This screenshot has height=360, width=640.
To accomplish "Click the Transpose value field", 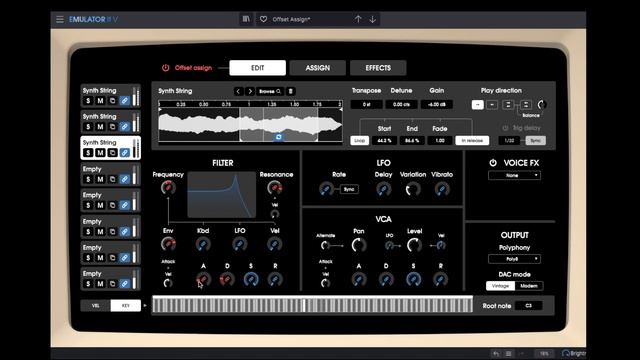I will click(367, 104).
